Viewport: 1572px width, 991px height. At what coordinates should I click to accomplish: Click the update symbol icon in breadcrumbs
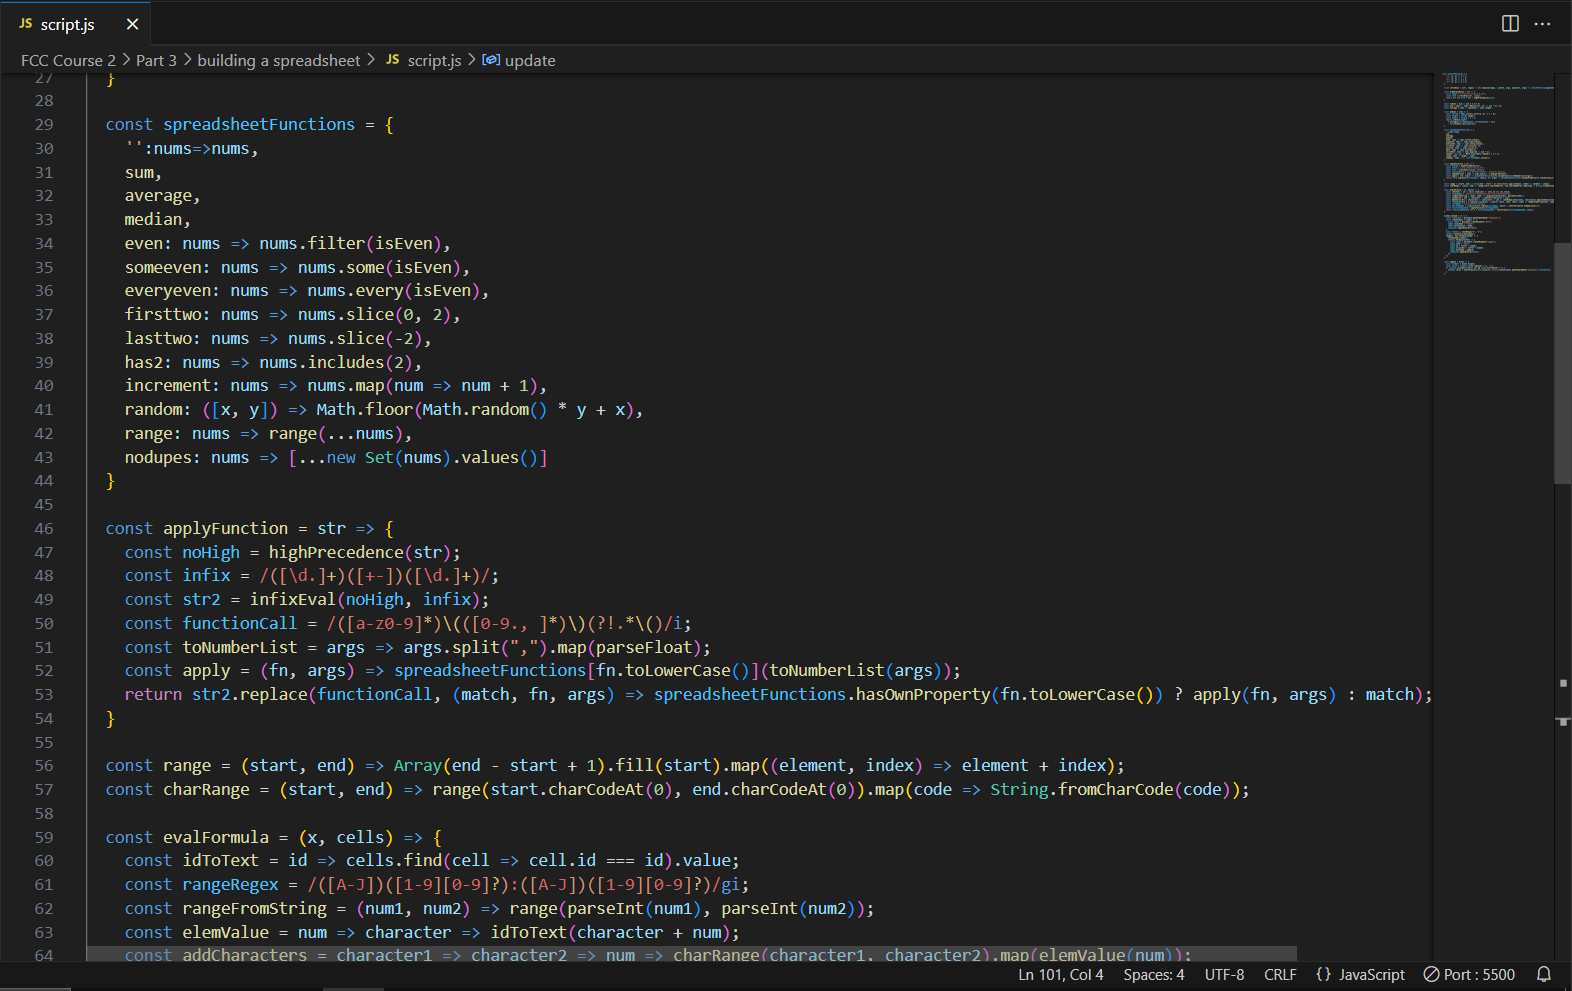[491, 60]
